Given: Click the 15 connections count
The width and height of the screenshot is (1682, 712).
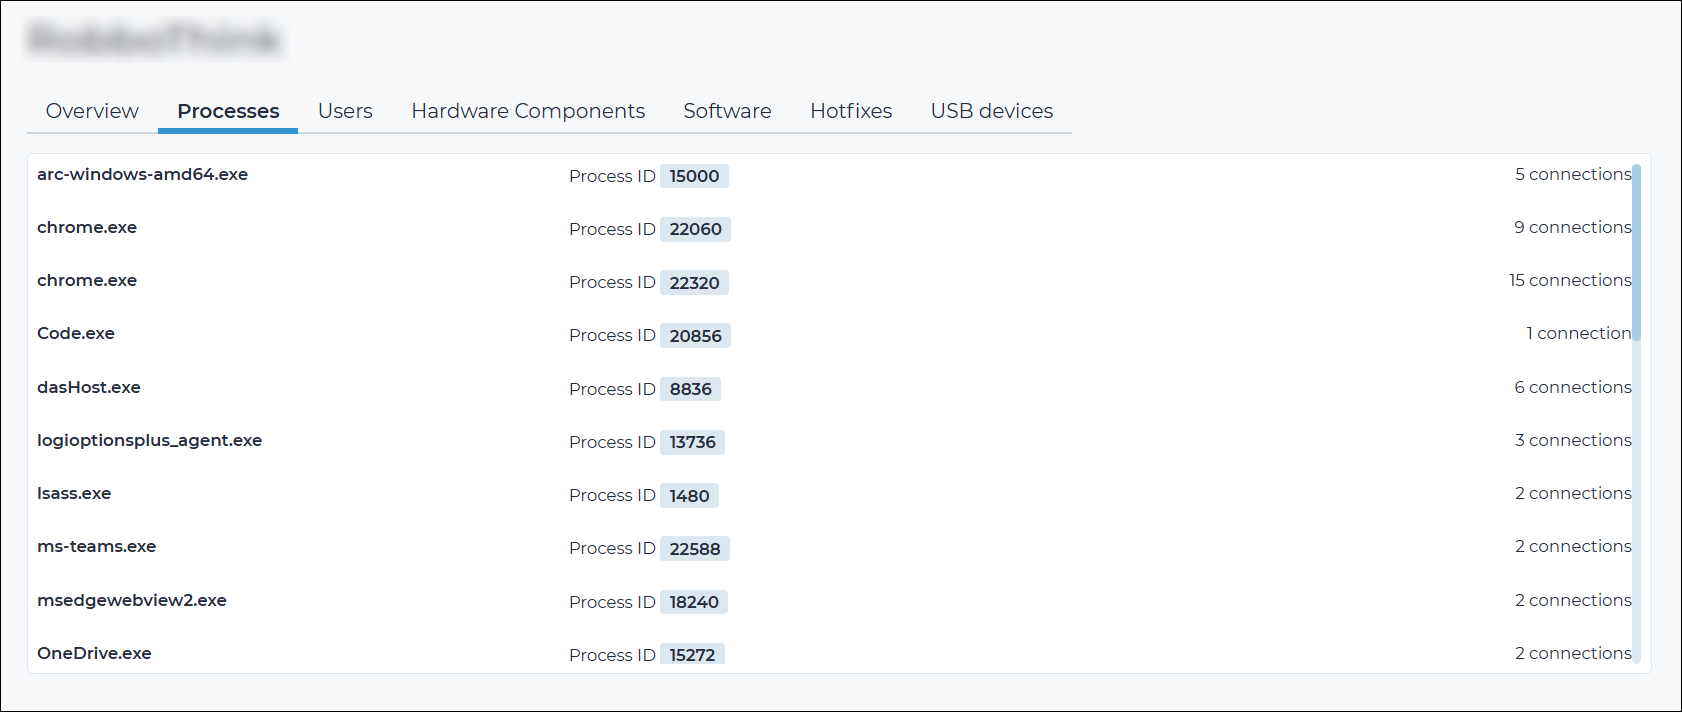Looking at the screenshot, I should coord(1570,280).
